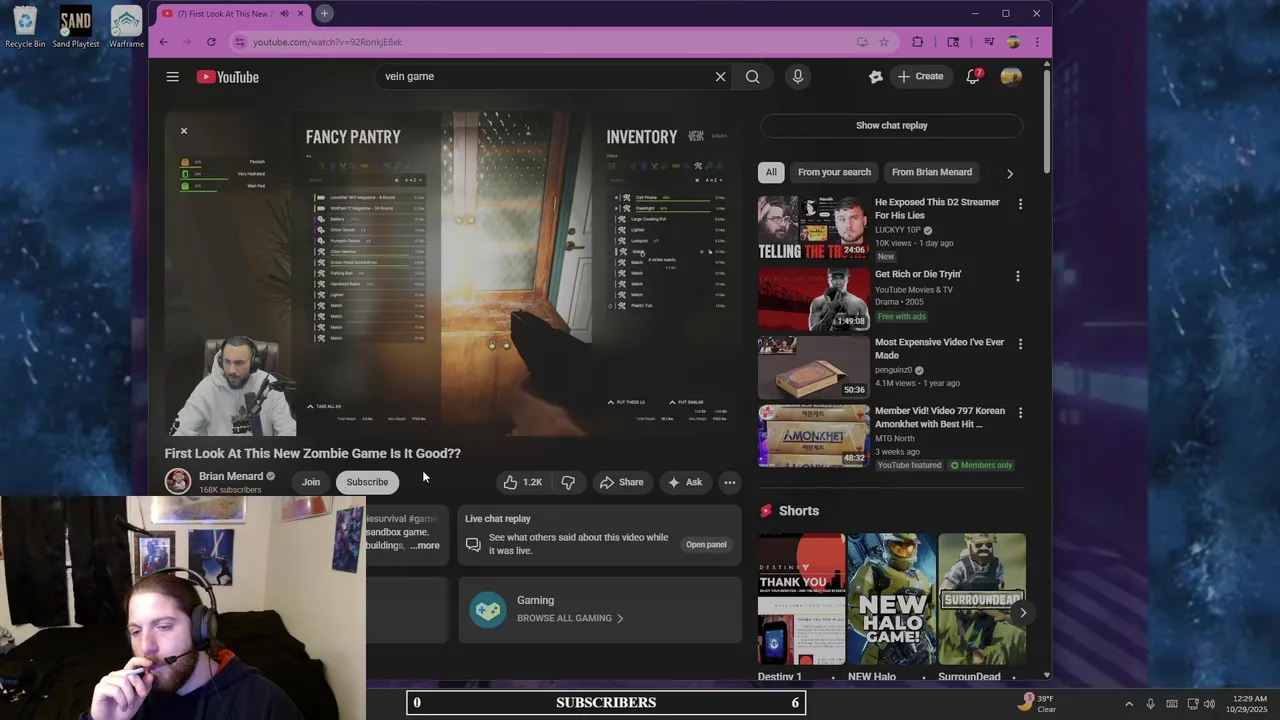This screenshot has height=720, width=1280.
Task: Open the weather widget showing 39°F
Action: pyautogui.click(x=1039, y=703)
